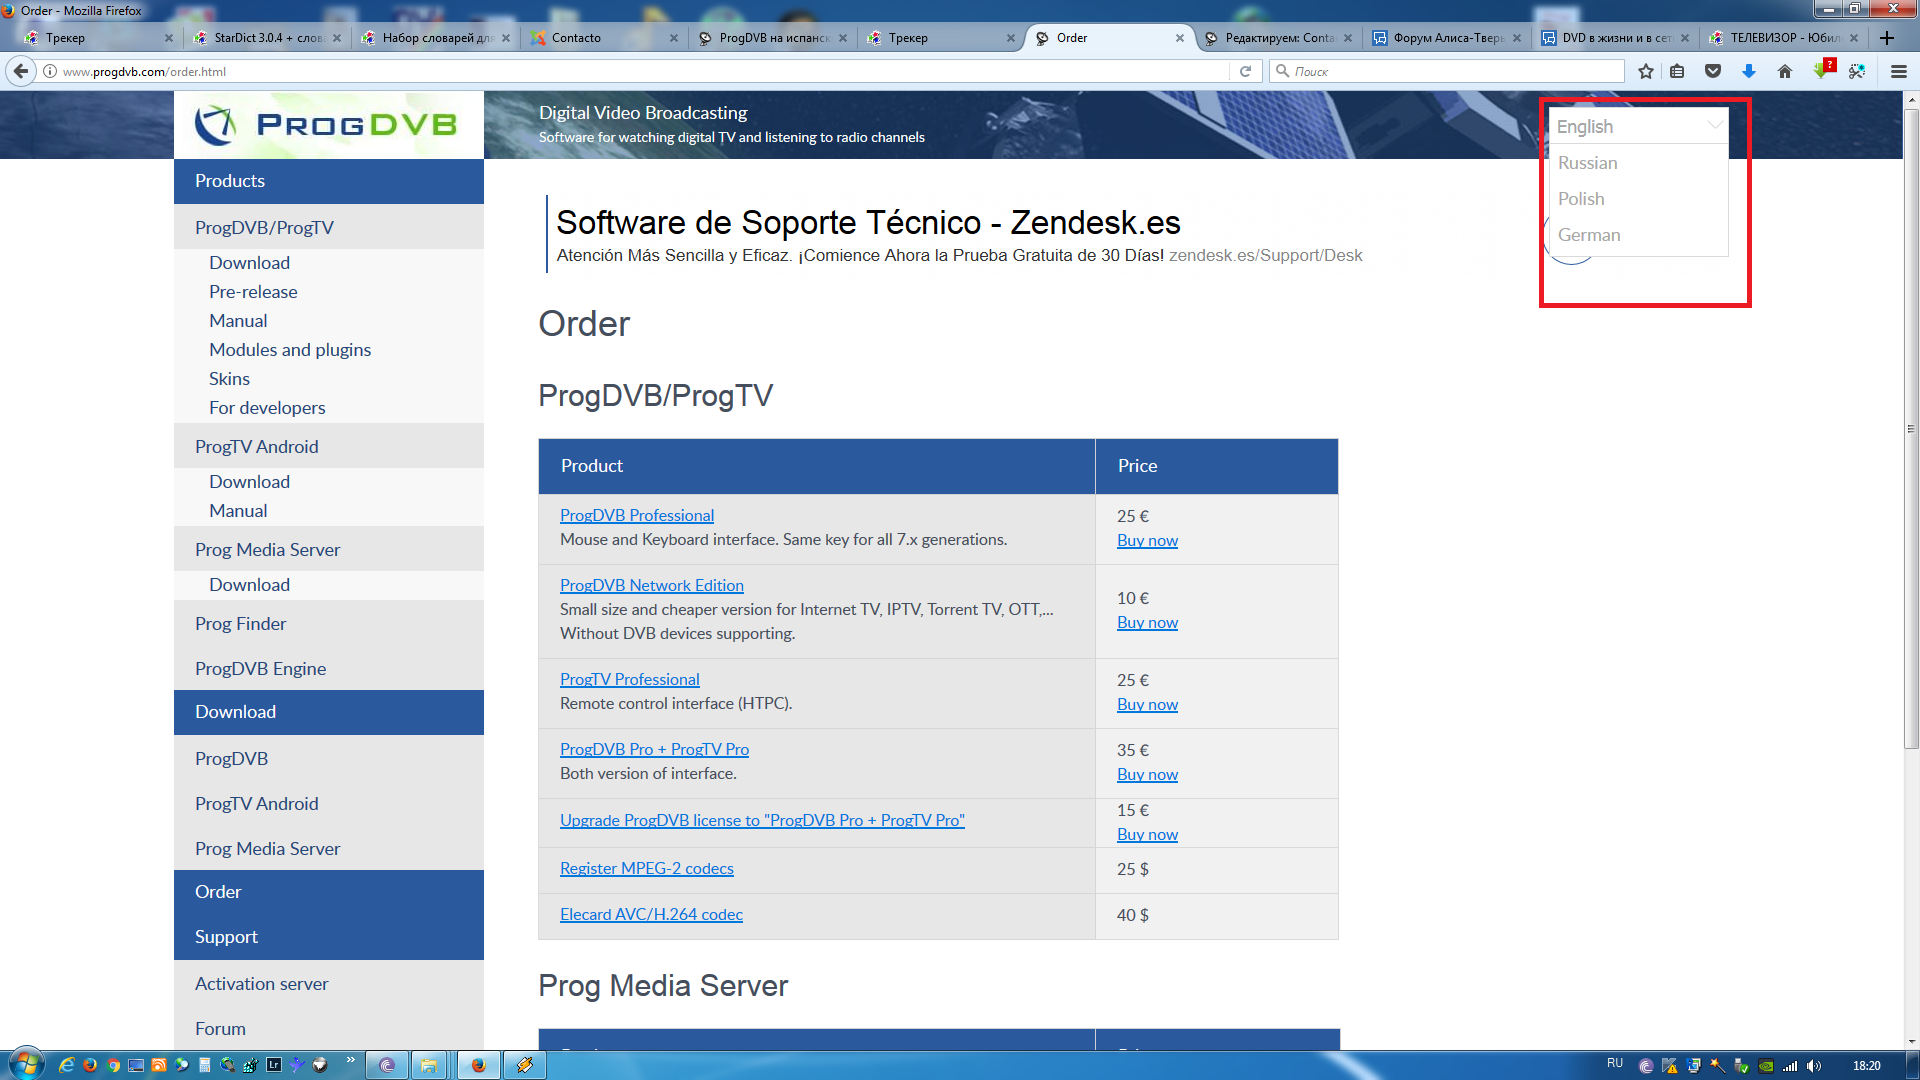Open the Downloads arrow icon

coord(1749,71)
